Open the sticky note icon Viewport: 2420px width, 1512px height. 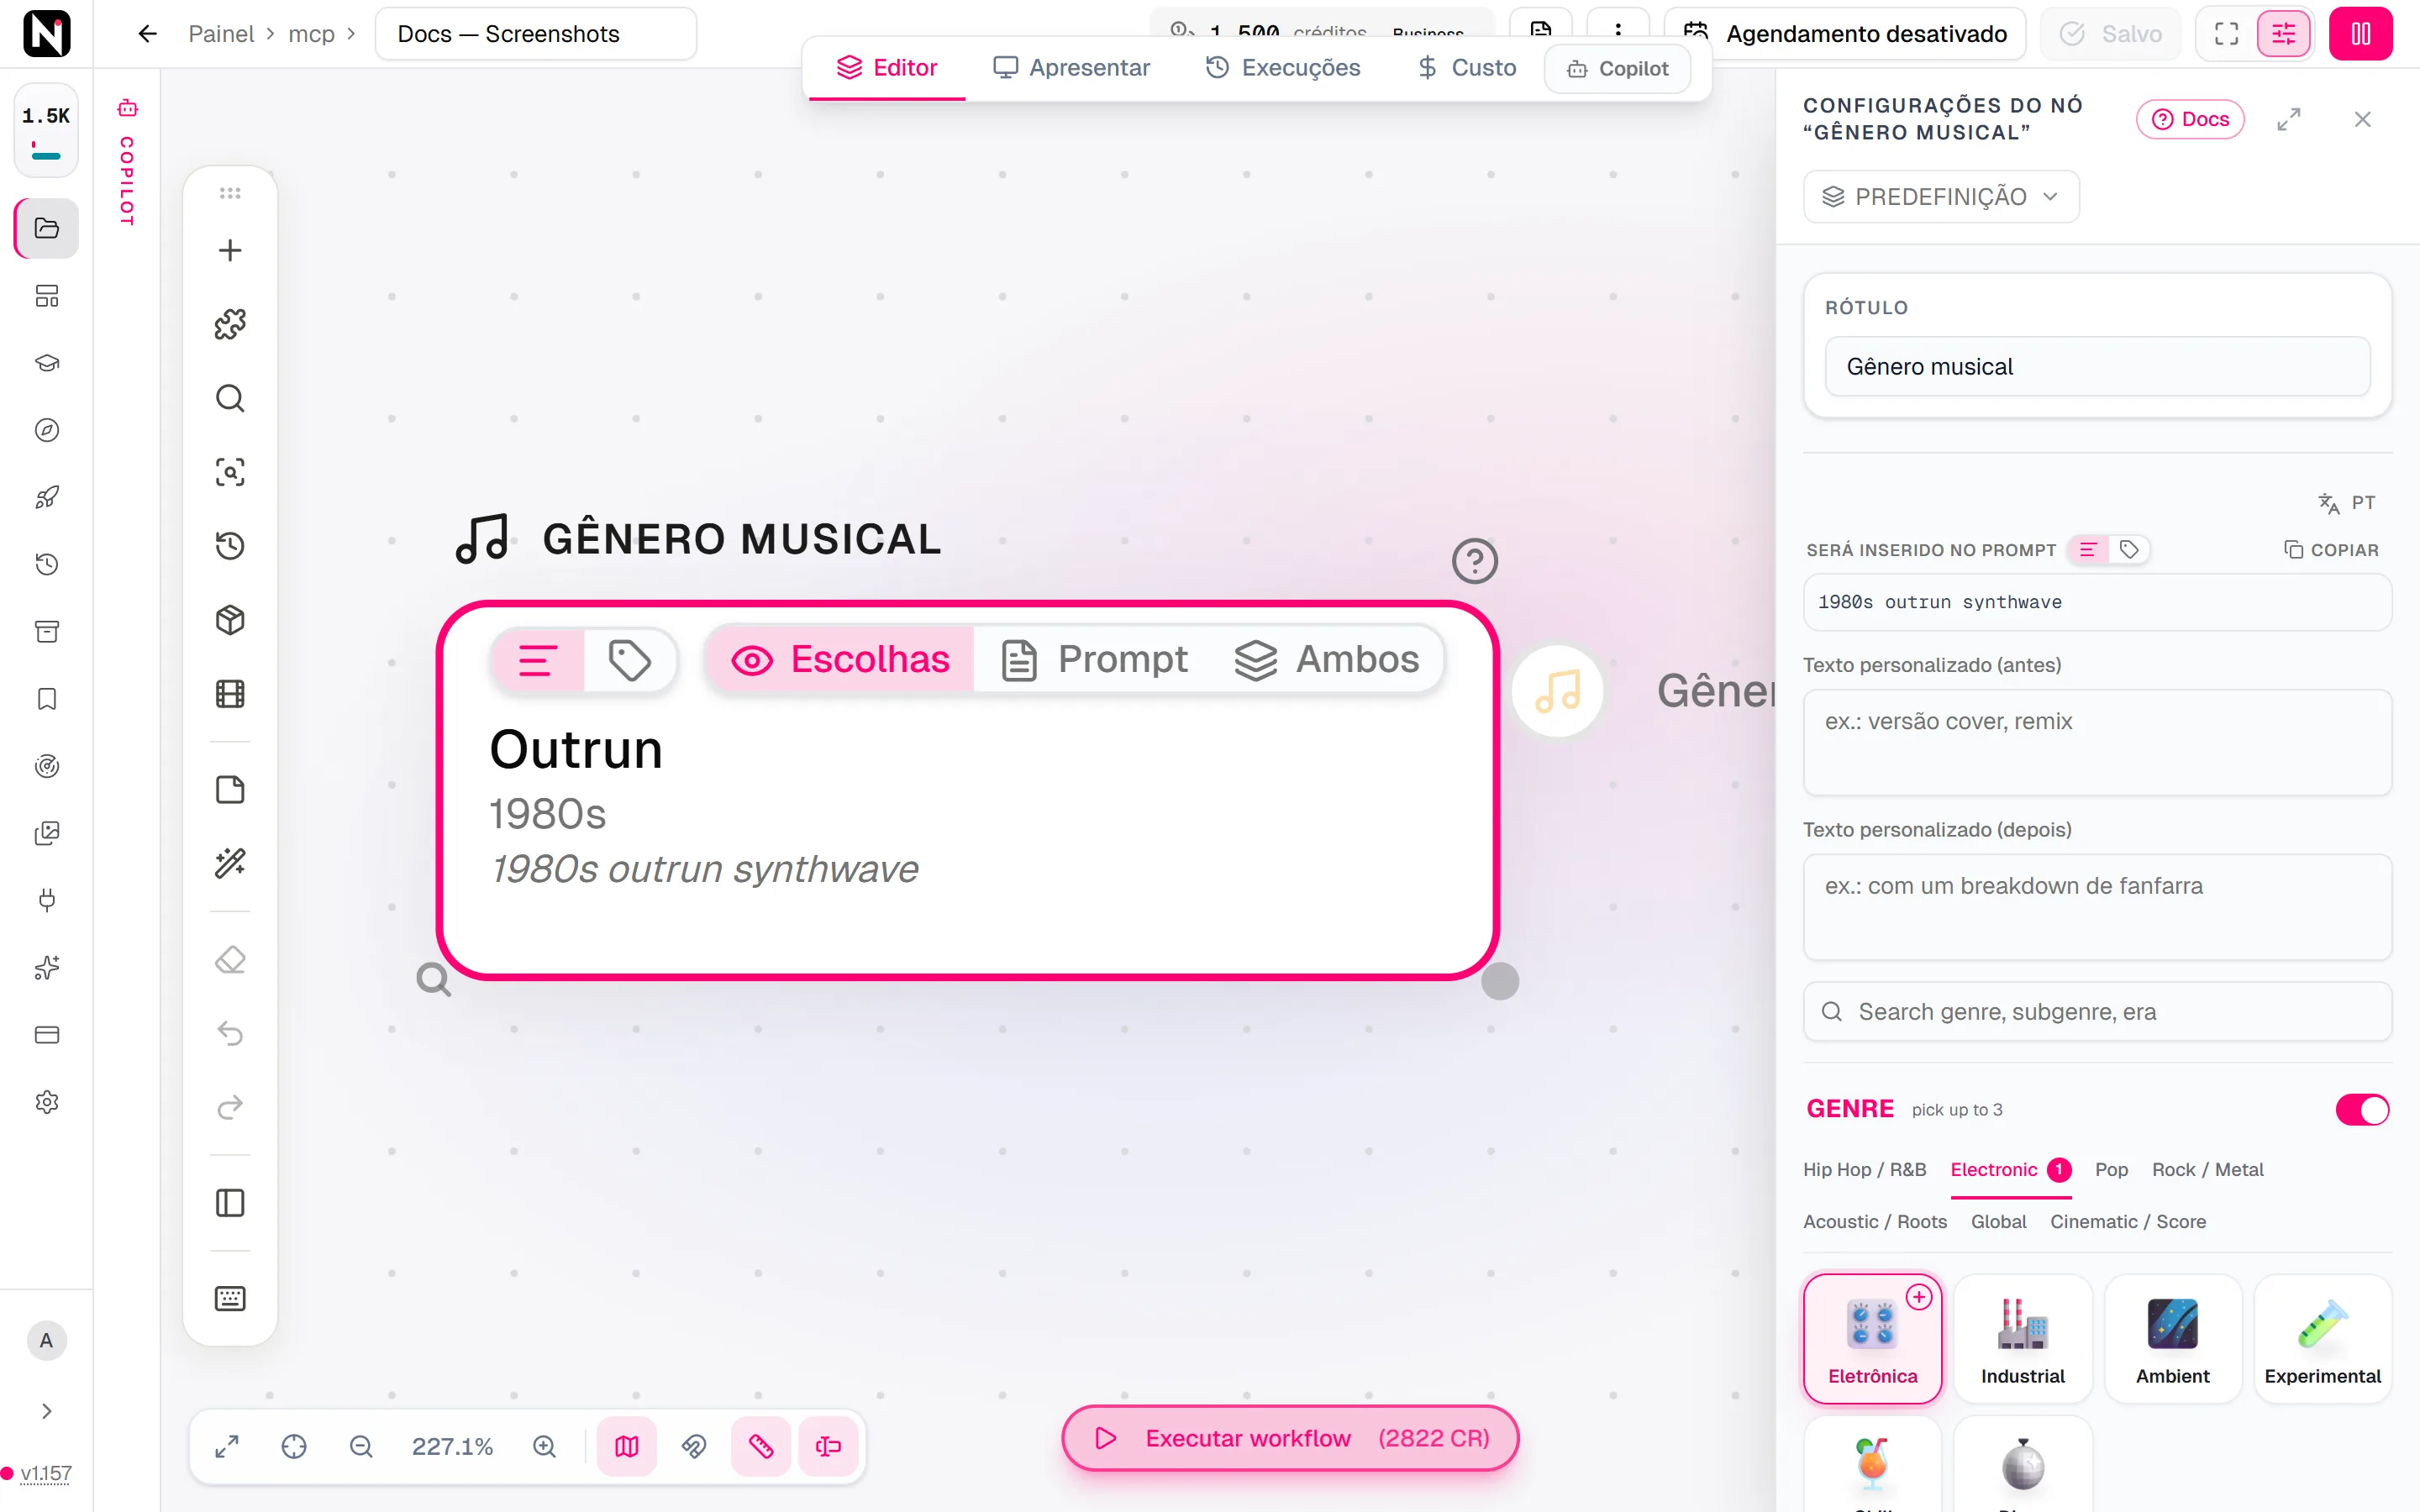pos(230,790)
